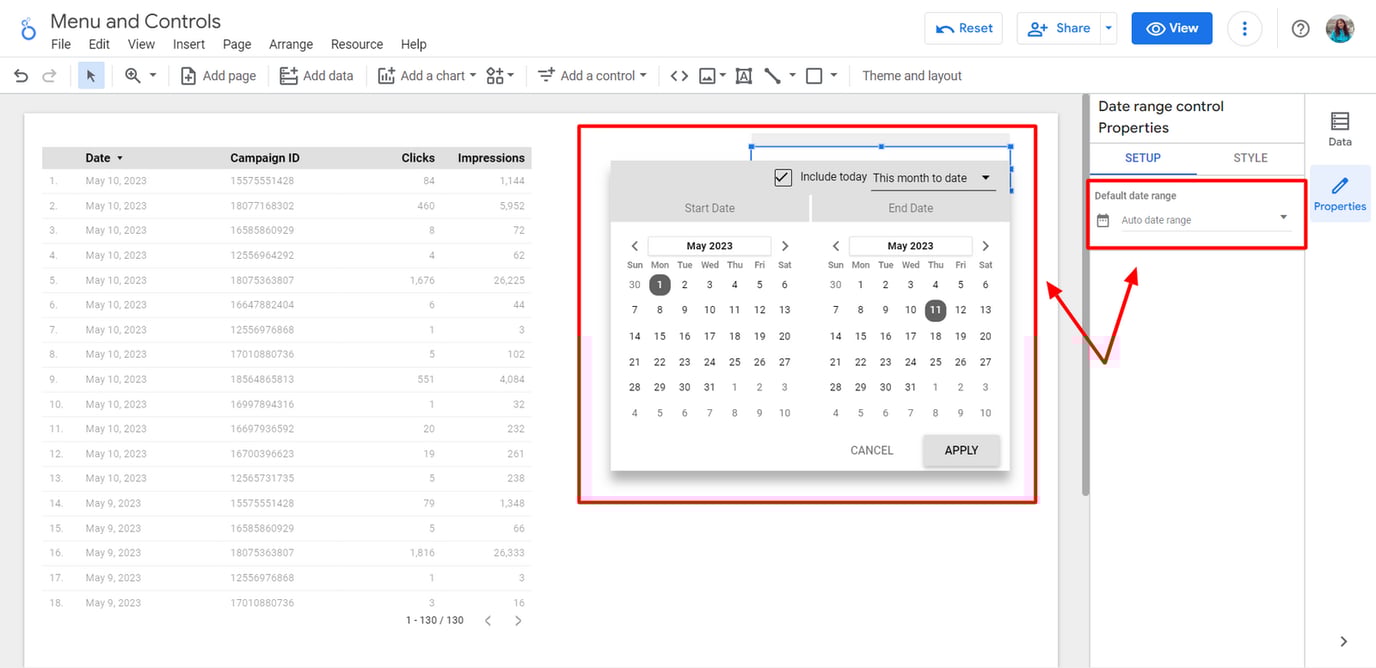Switch to the STYLE tab
Image resolution: width=1376 pixels, height=668 pixels.
point(1248,158)
